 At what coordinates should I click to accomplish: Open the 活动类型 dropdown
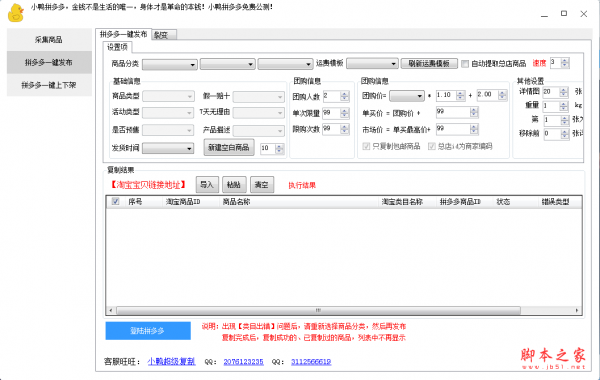click(168, 113)
